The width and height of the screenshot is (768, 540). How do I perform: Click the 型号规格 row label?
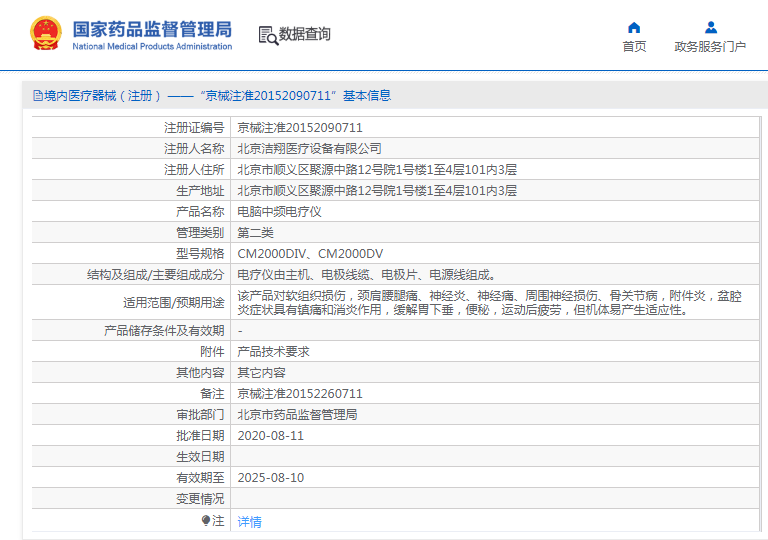point(200,254)
